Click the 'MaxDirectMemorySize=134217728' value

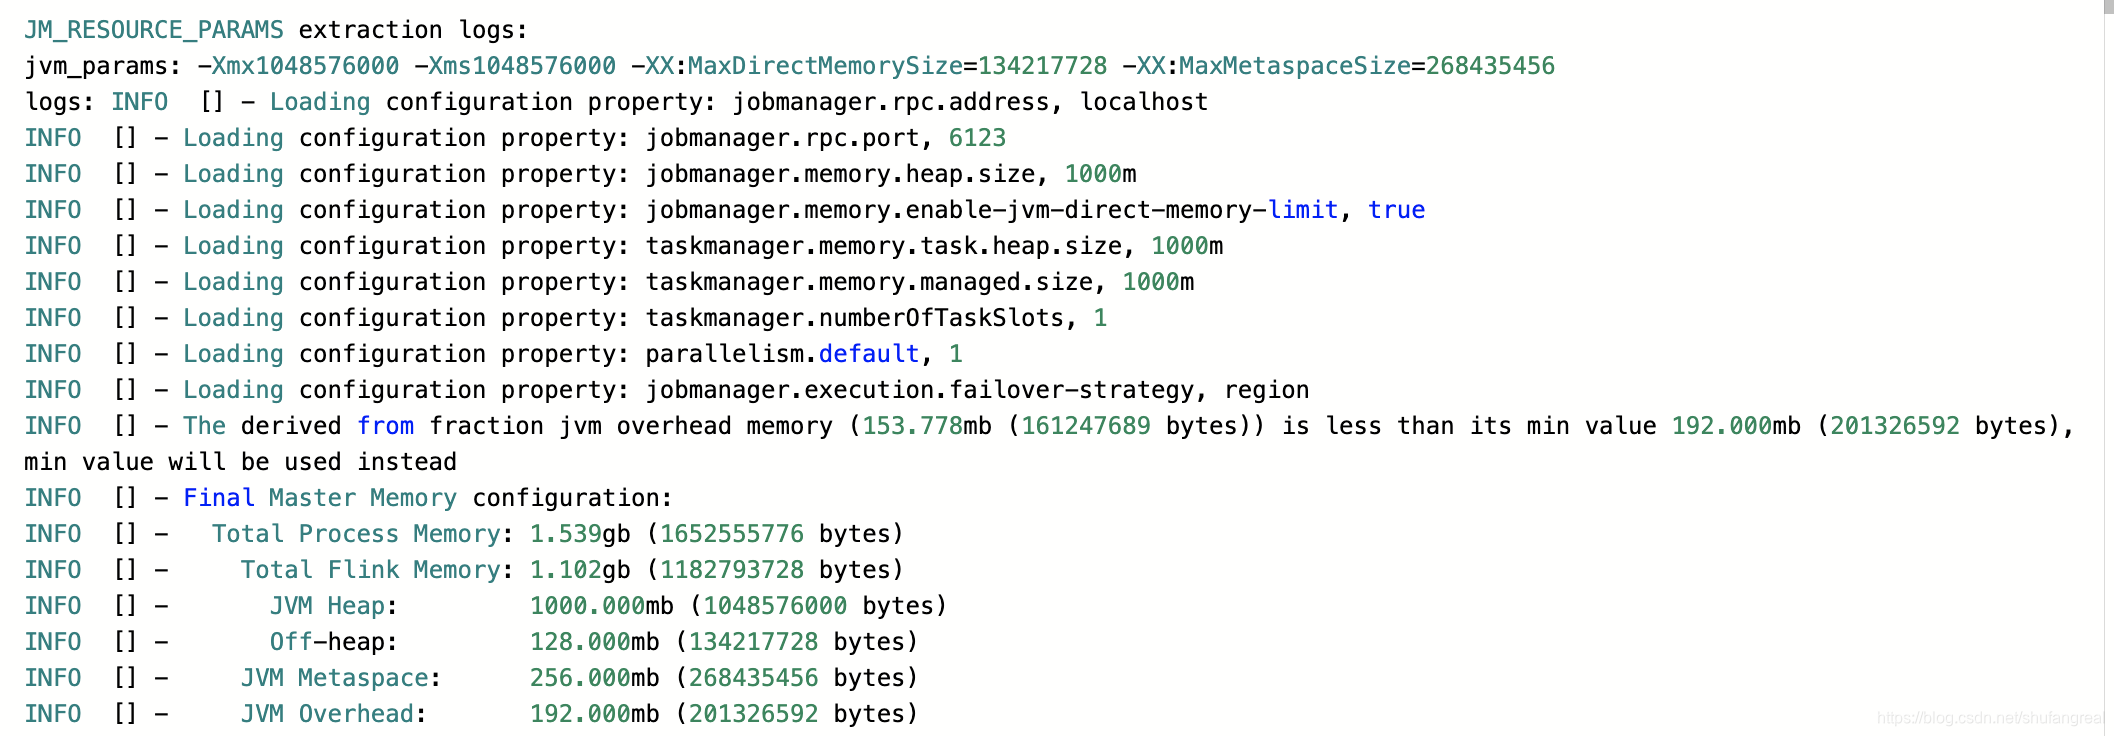[x=897, y=66]
